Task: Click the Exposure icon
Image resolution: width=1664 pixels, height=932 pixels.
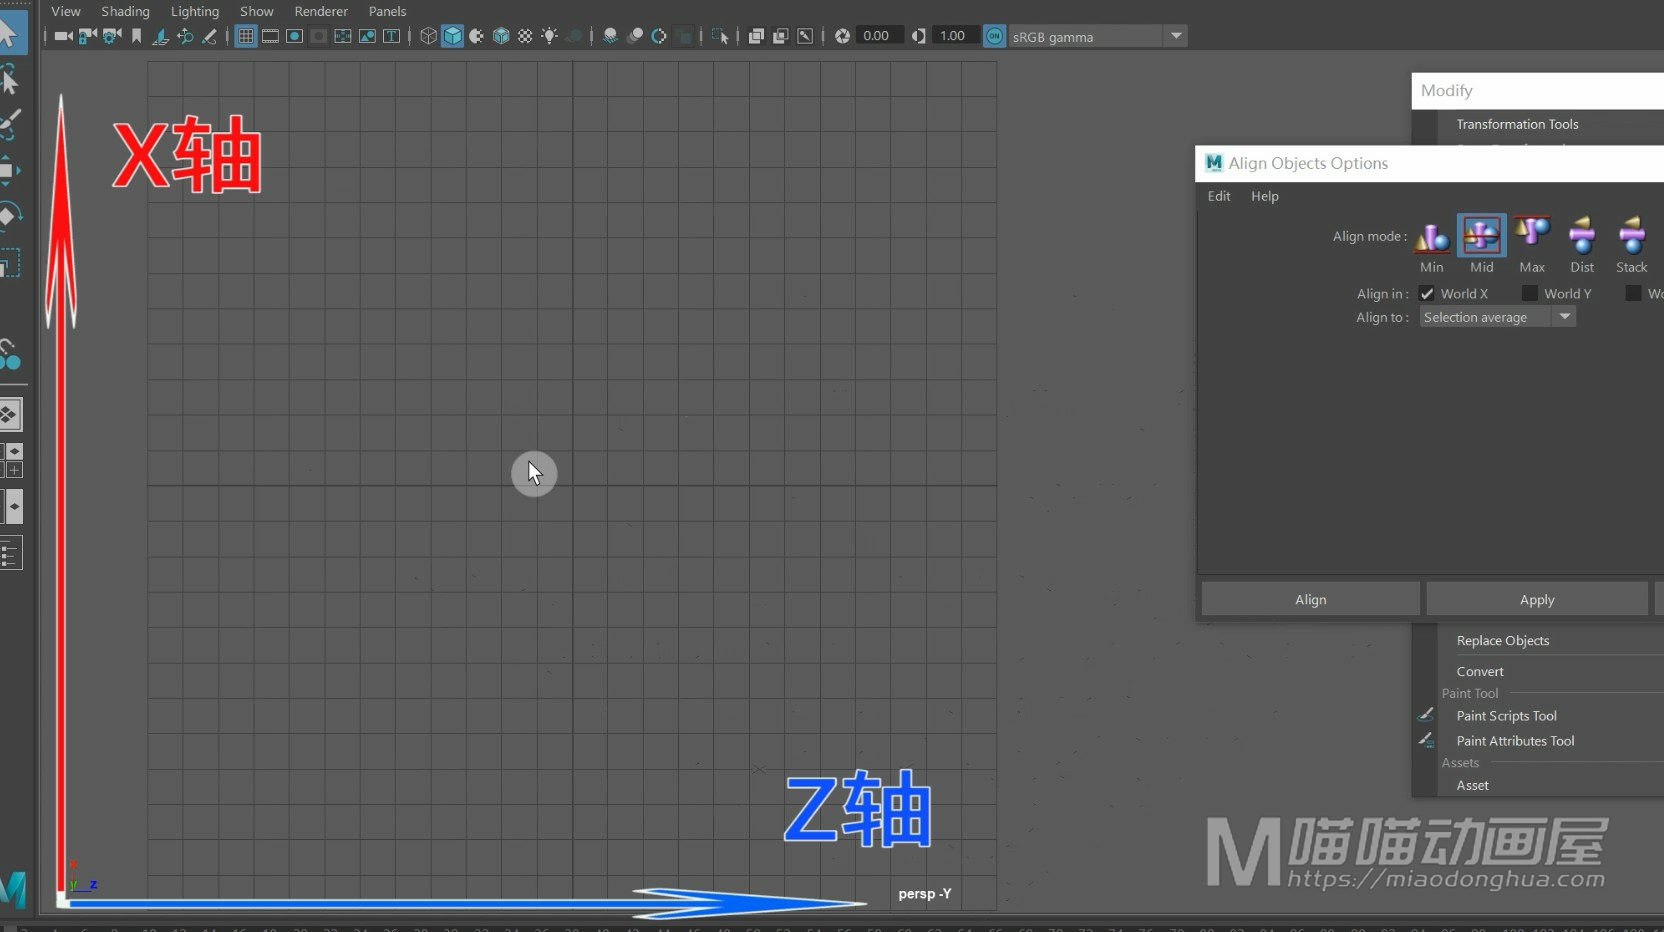Action: 843,36
